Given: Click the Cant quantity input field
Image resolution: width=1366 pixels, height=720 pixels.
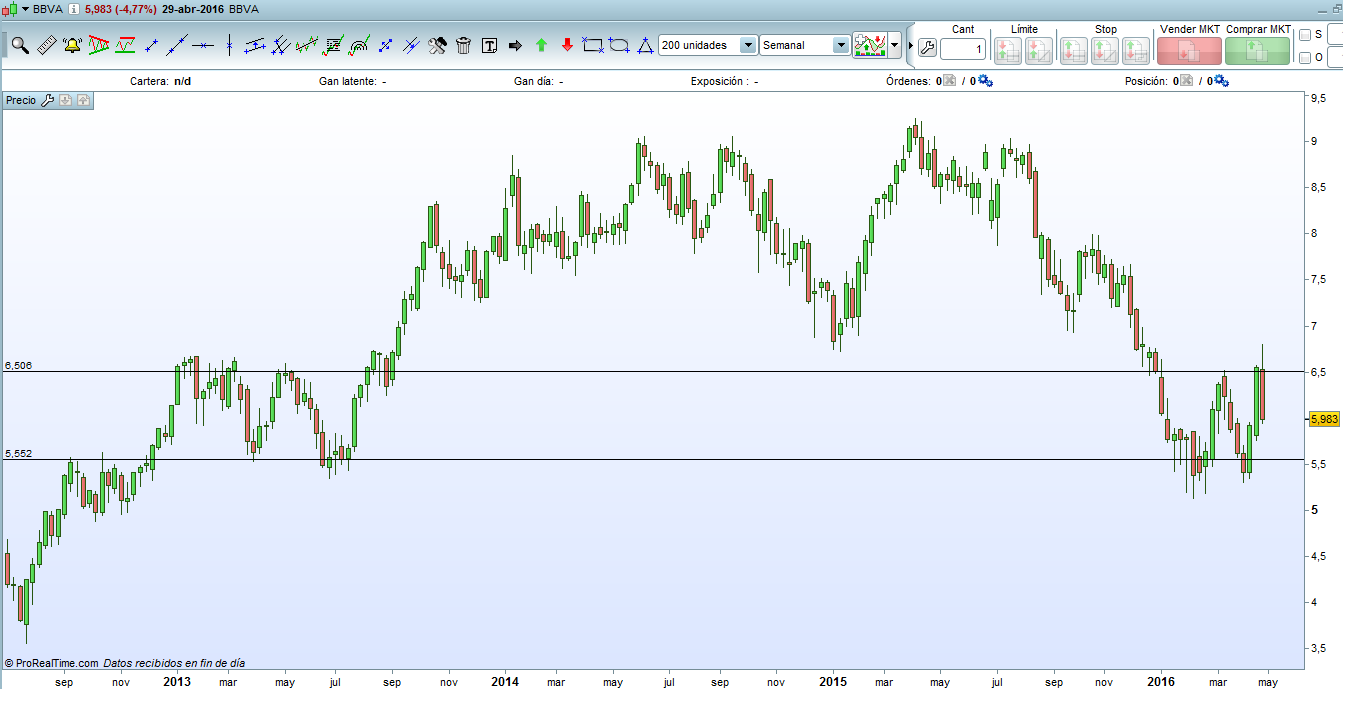Looking at the screenshot, I should coord(963,48).
